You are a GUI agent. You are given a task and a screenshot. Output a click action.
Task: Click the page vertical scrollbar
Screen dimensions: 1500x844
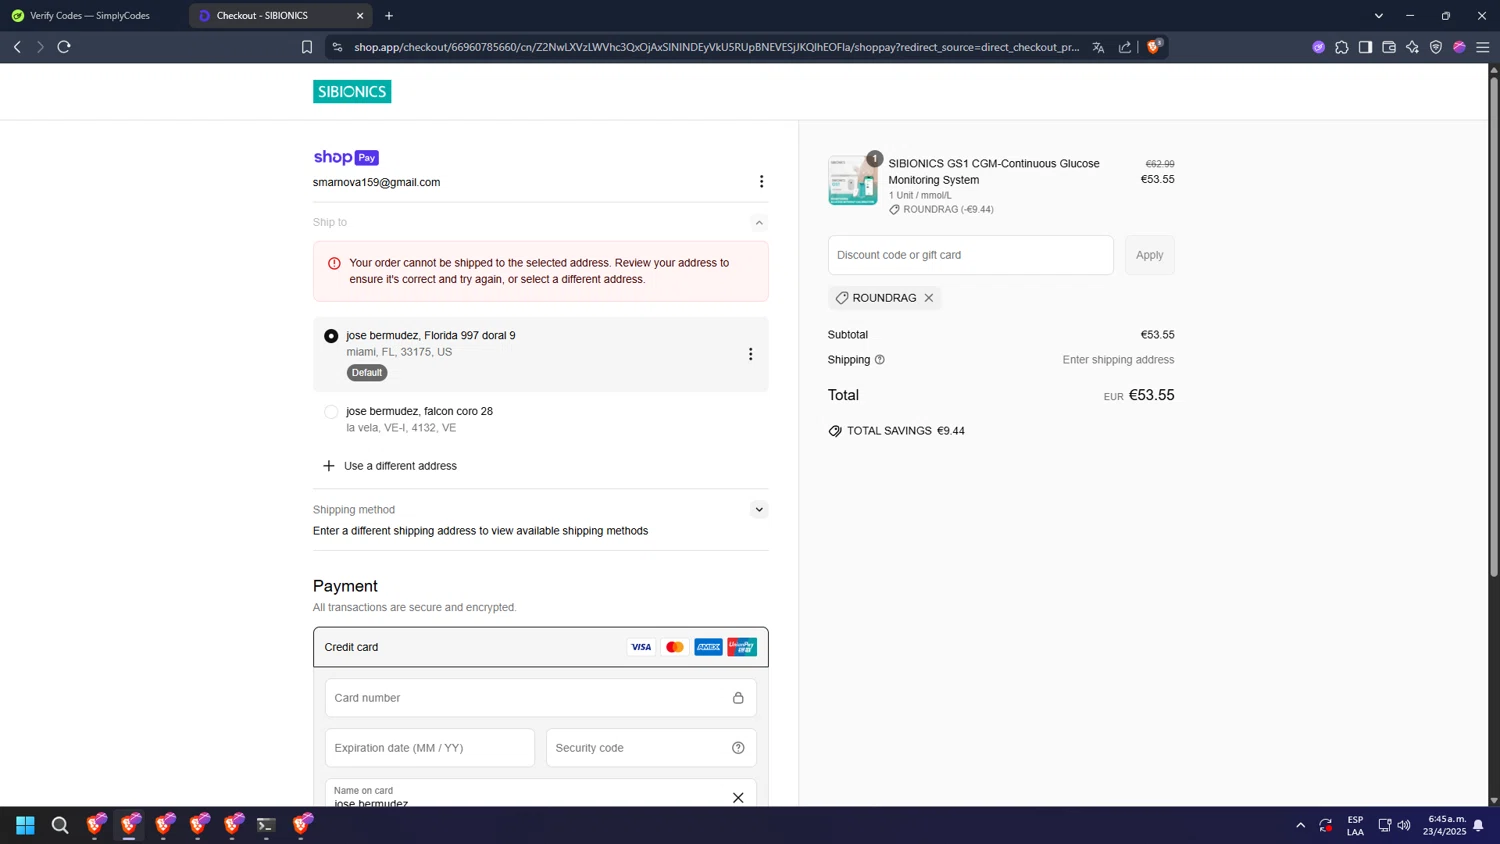click(x=1494, y=325)
